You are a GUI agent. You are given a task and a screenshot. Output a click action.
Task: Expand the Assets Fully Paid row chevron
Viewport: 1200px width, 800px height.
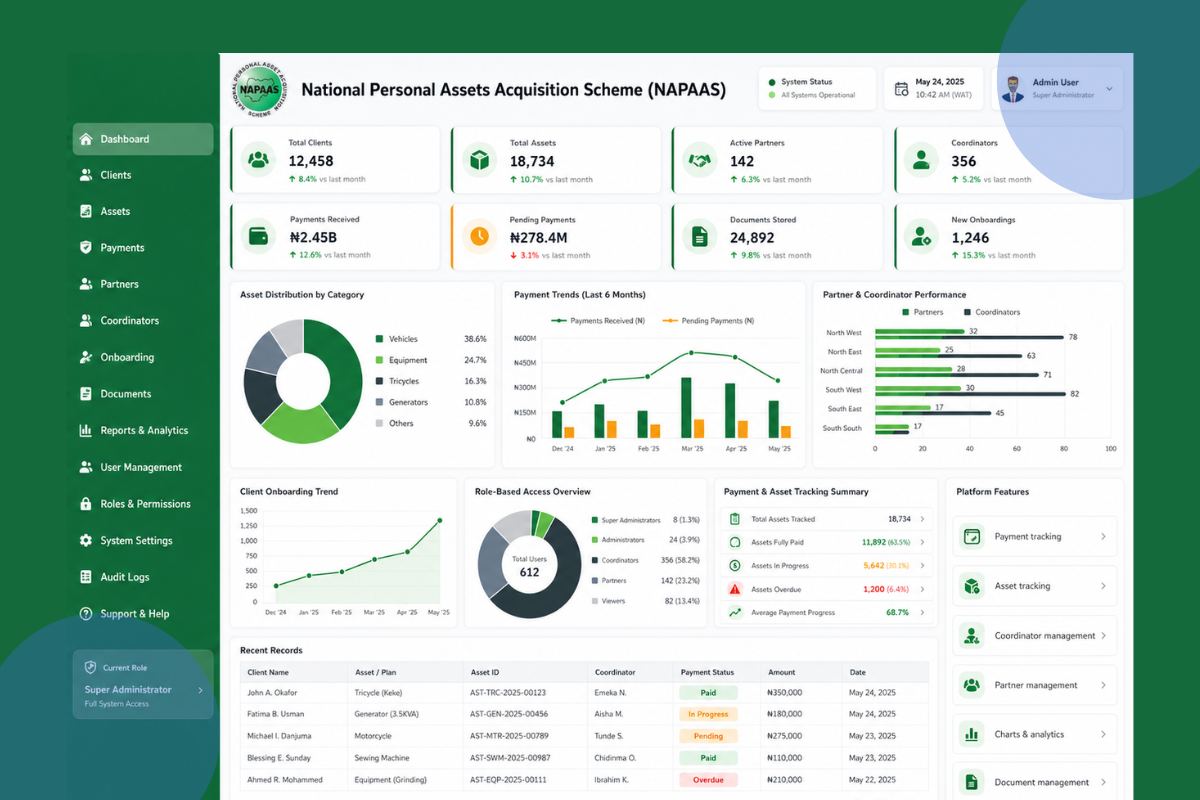[922, 542]
